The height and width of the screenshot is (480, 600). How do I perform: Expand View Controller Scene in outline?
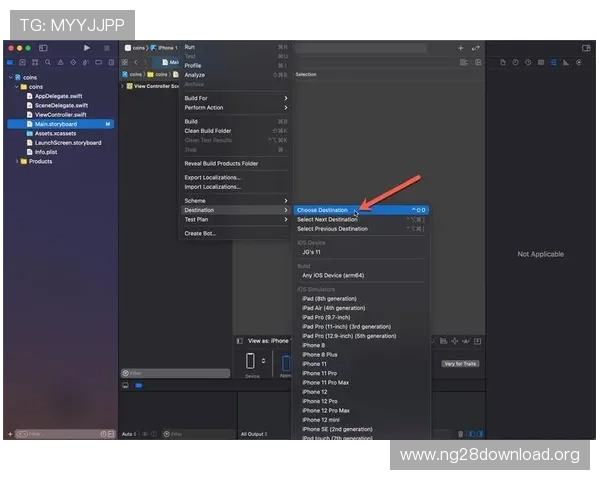[x=124, y=86]
